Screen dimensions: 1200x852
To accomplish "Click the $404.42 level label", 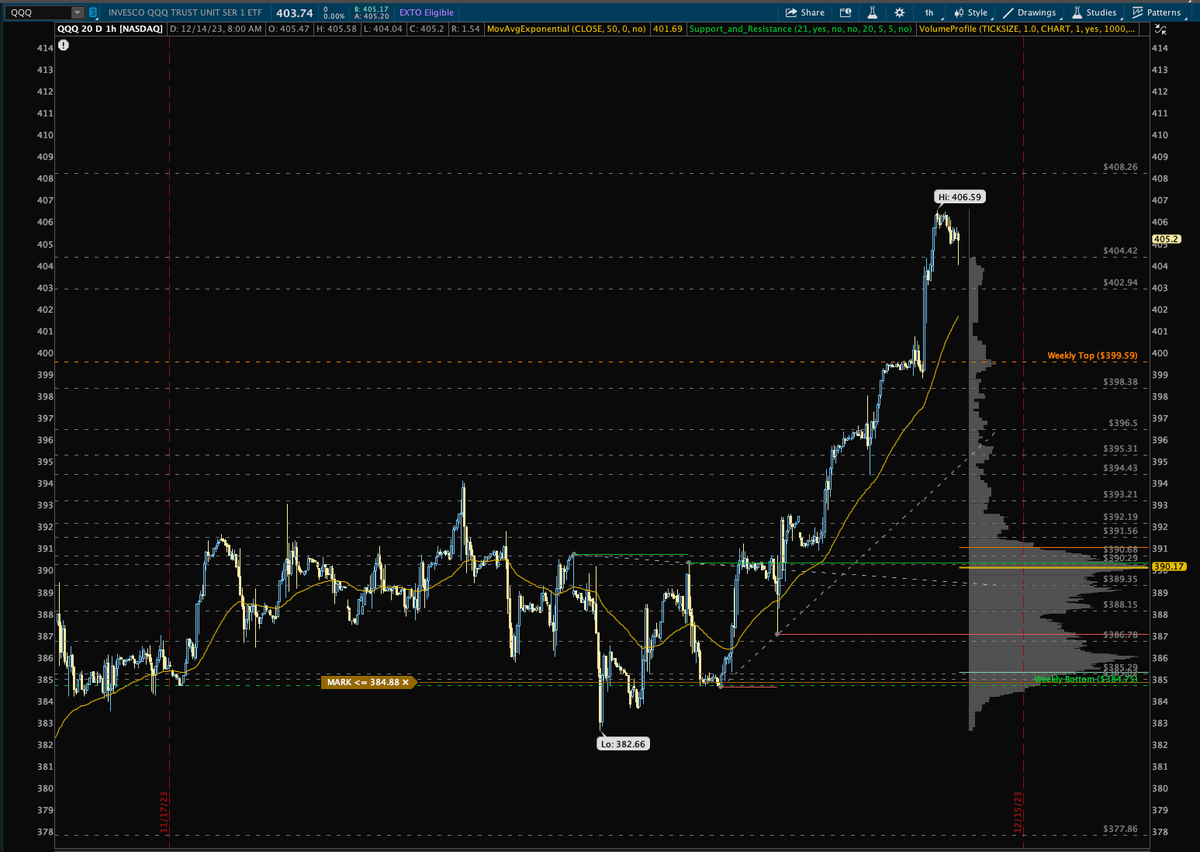I will (1120, 250).
